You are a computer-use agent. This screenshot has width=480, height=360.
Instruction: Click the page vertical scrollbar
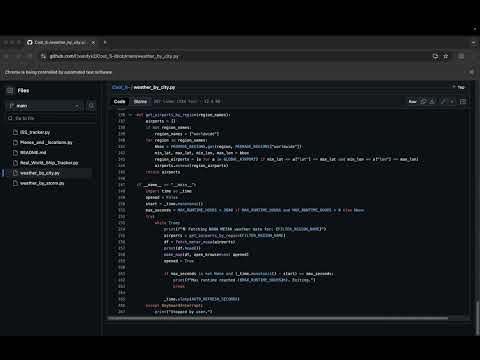(477, 318)
